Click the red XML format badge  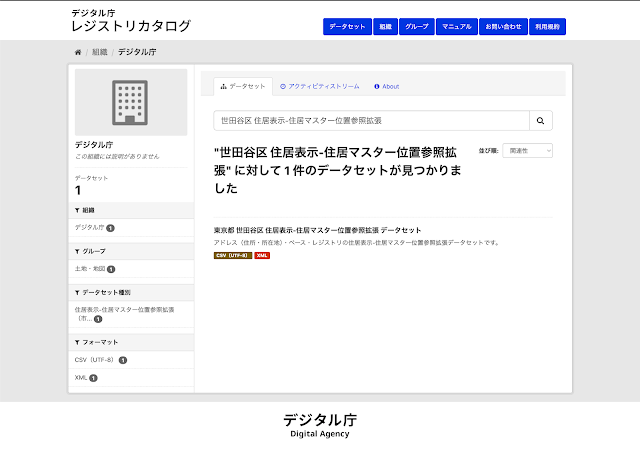click(x=262, y=256)
